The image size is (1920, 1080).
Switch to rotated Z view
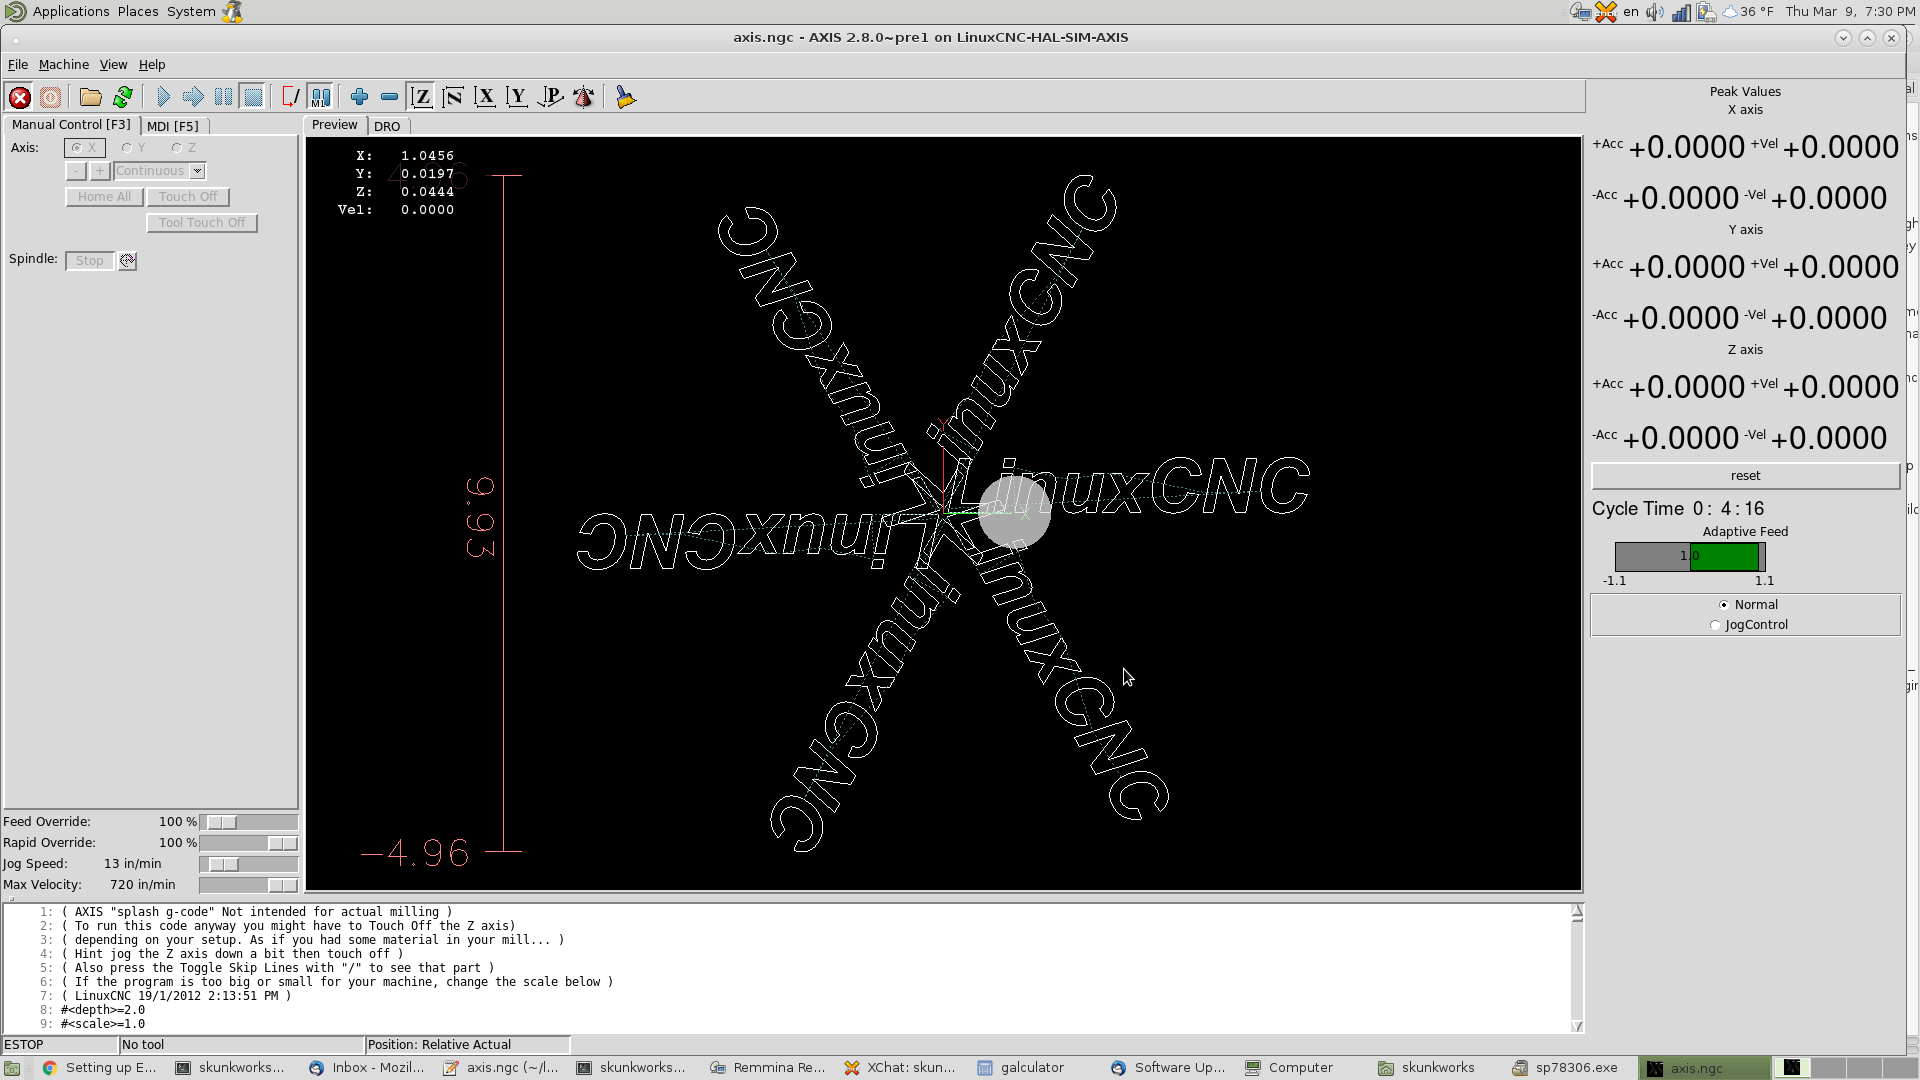coord(453,97)
